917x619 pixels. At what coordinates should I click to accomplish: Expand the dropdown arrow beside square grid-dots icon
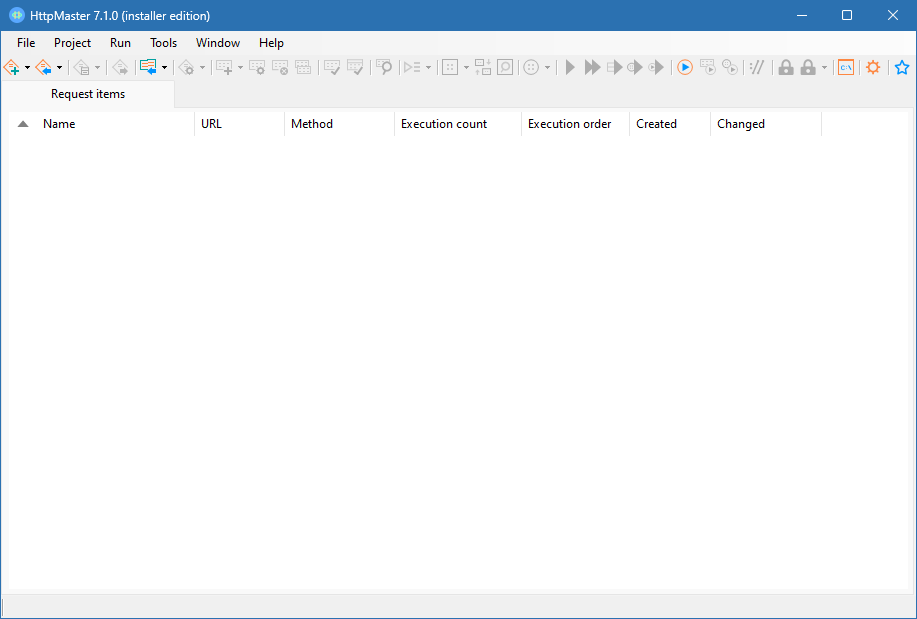click(466, 68)
